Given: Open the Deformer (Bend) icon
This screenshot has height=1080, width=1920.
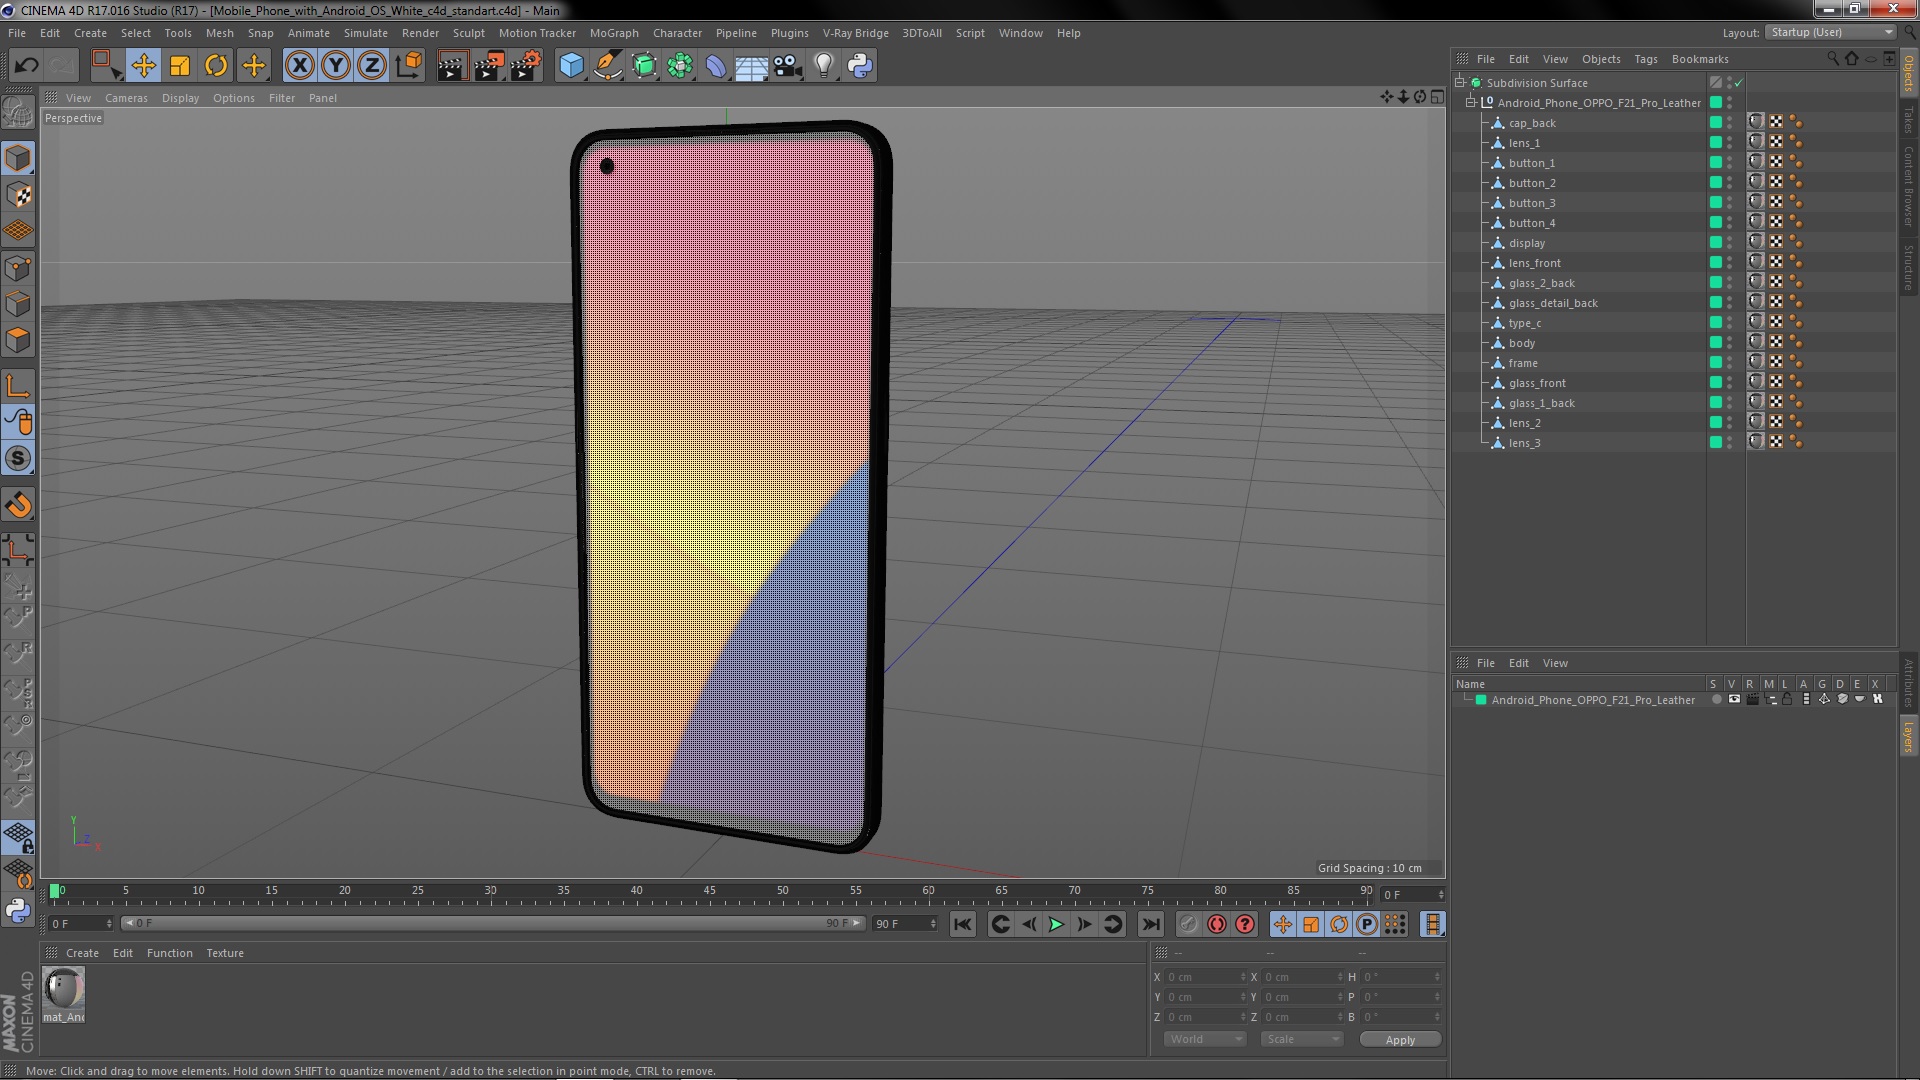Looking at the screenshot, I should (716, 66).
